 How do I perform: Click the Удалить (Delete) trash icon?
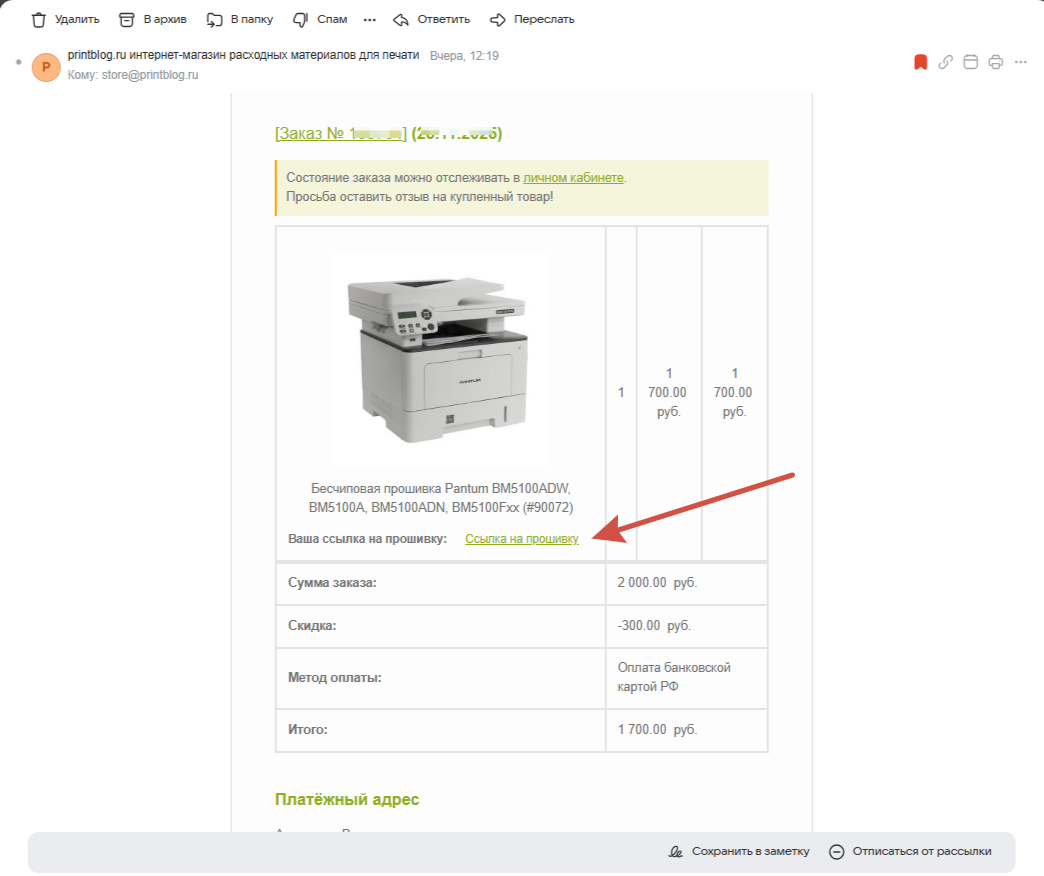point(39,20)
